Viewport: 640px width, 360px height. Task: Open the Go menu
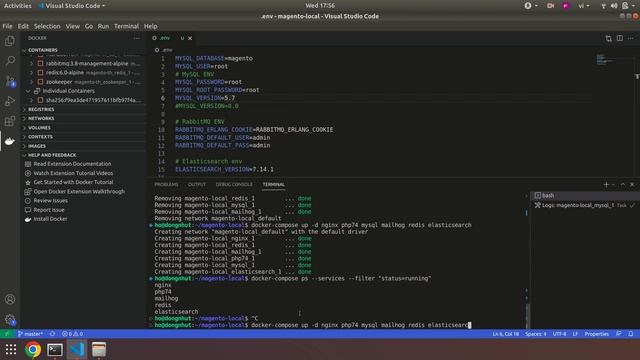(x=89, y=26)
